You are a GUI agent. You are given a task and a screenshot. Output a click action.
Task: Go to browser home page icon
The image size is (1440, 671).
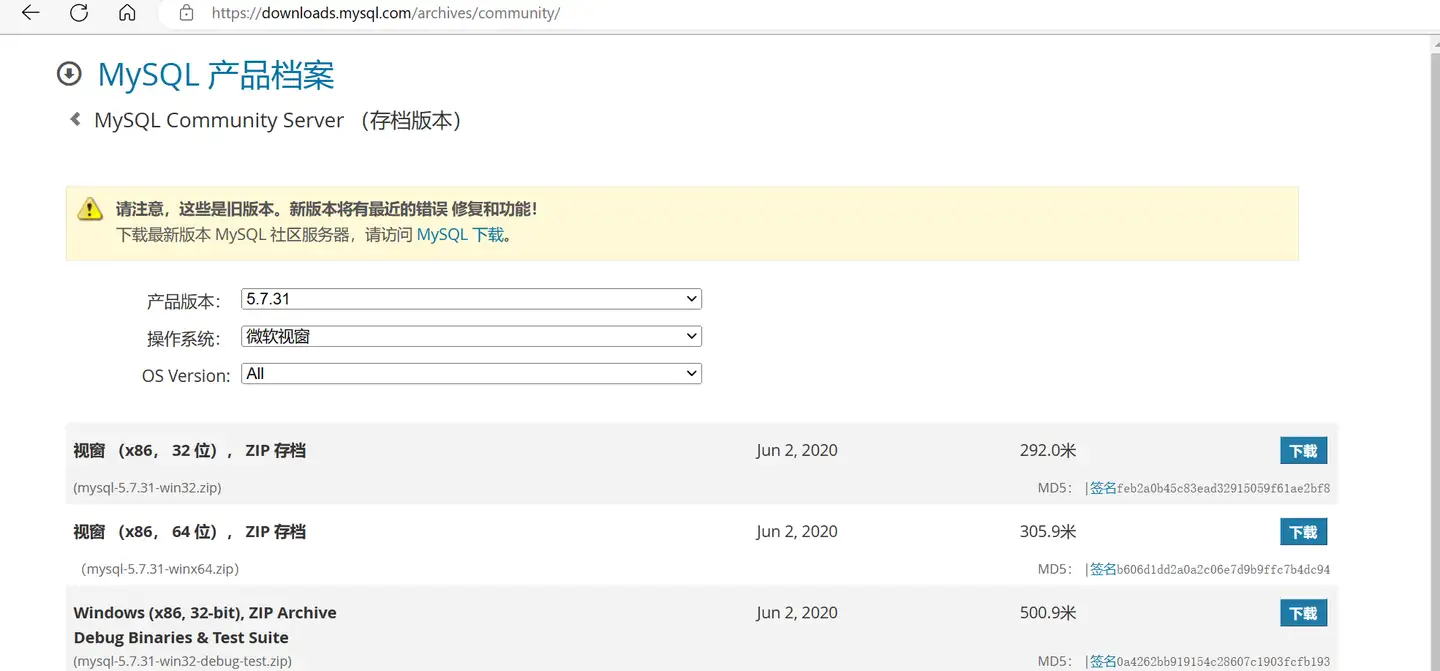(127, 13)
